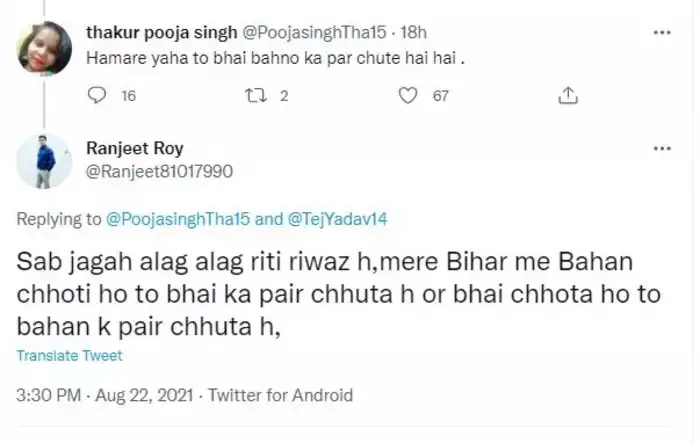700x443 pixels.
Task: Open the three-dot menu on Ranjeet's tweet
Action: coord(662,148)
